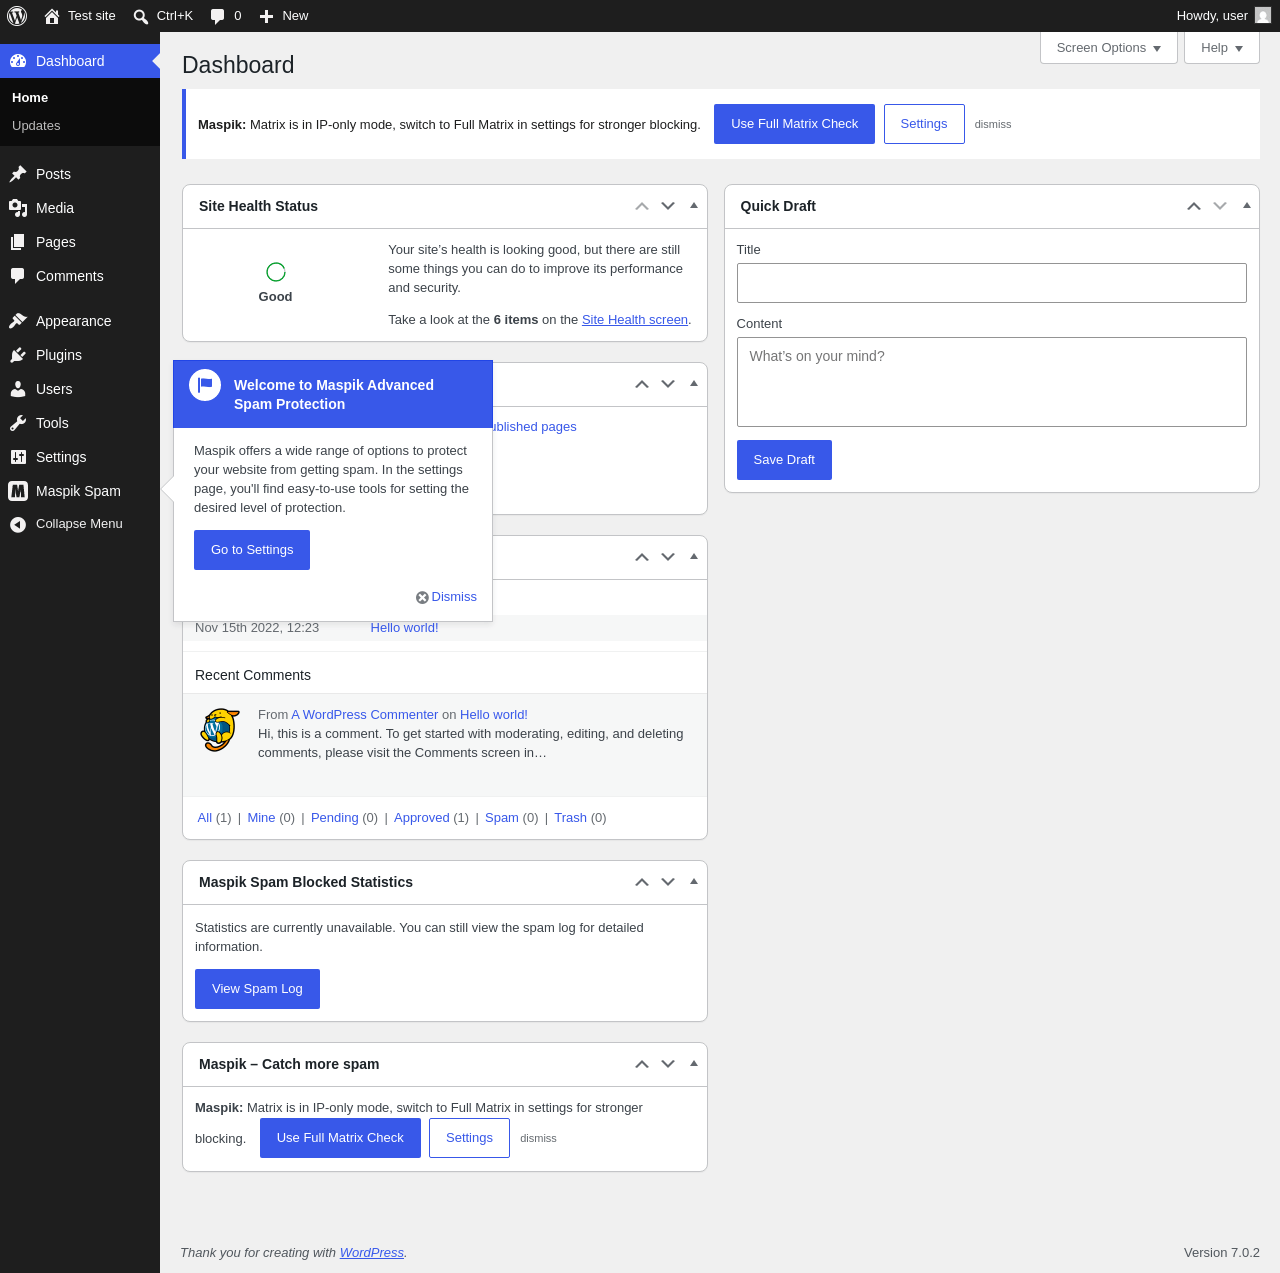The width and height of the screenshot is (1280, 1273).
Task: Expand the Help dropdown
Action: click(x=1222, y=48)
